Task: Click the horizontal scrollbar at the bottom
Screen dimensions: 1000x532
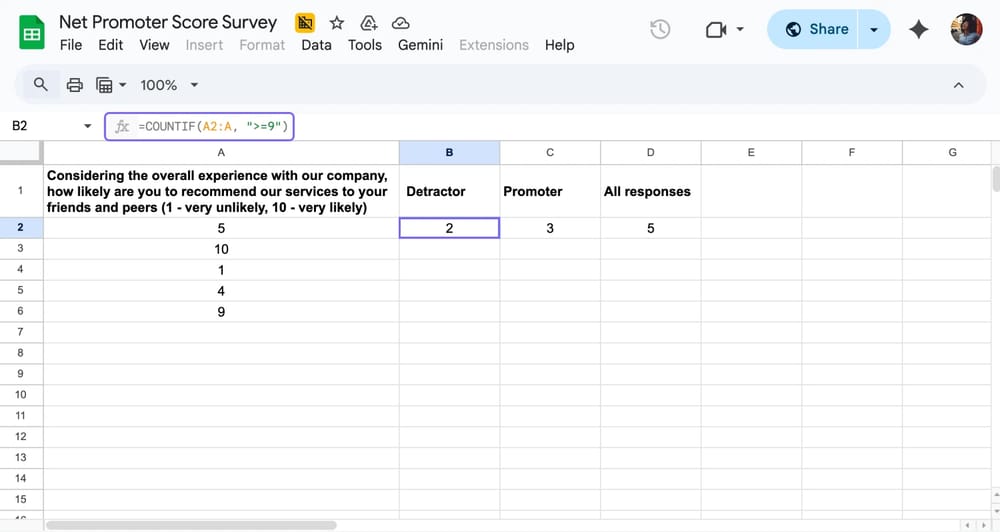Action: 190,525
